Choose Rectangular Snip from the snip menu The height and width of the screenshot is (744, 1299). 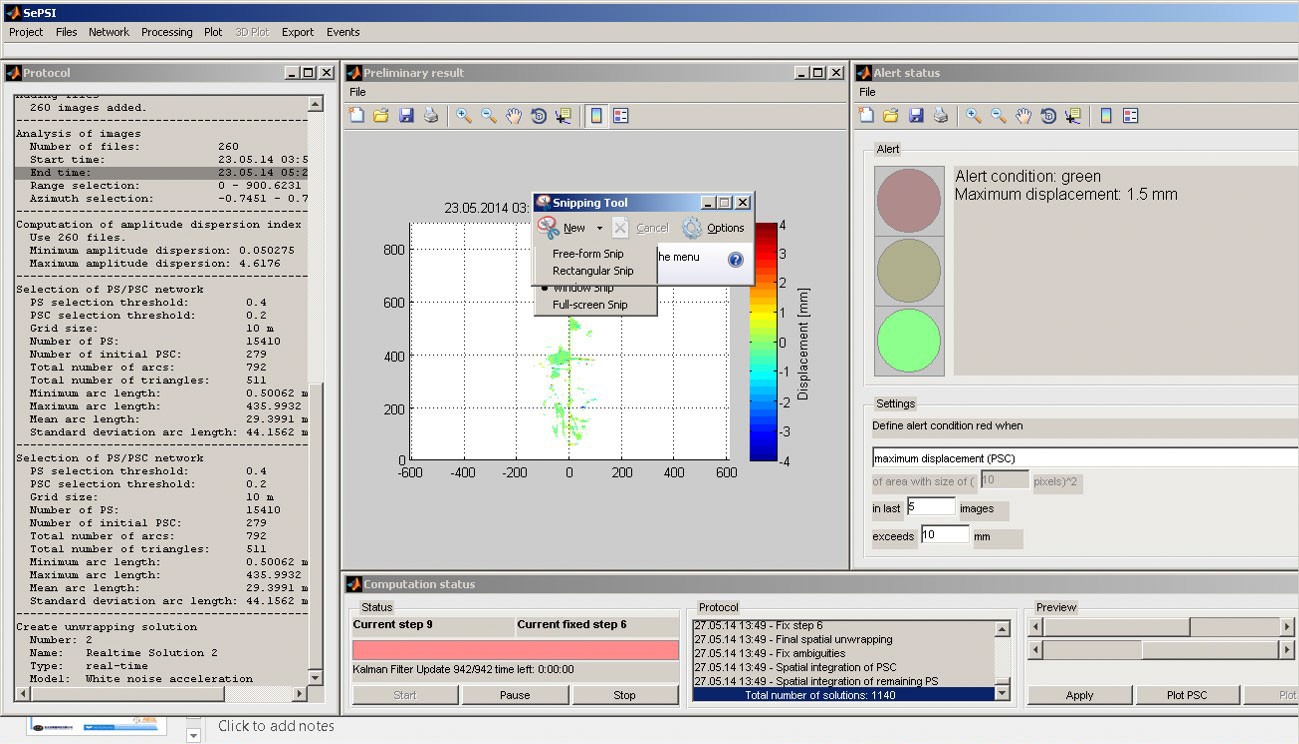click(593, 271)
